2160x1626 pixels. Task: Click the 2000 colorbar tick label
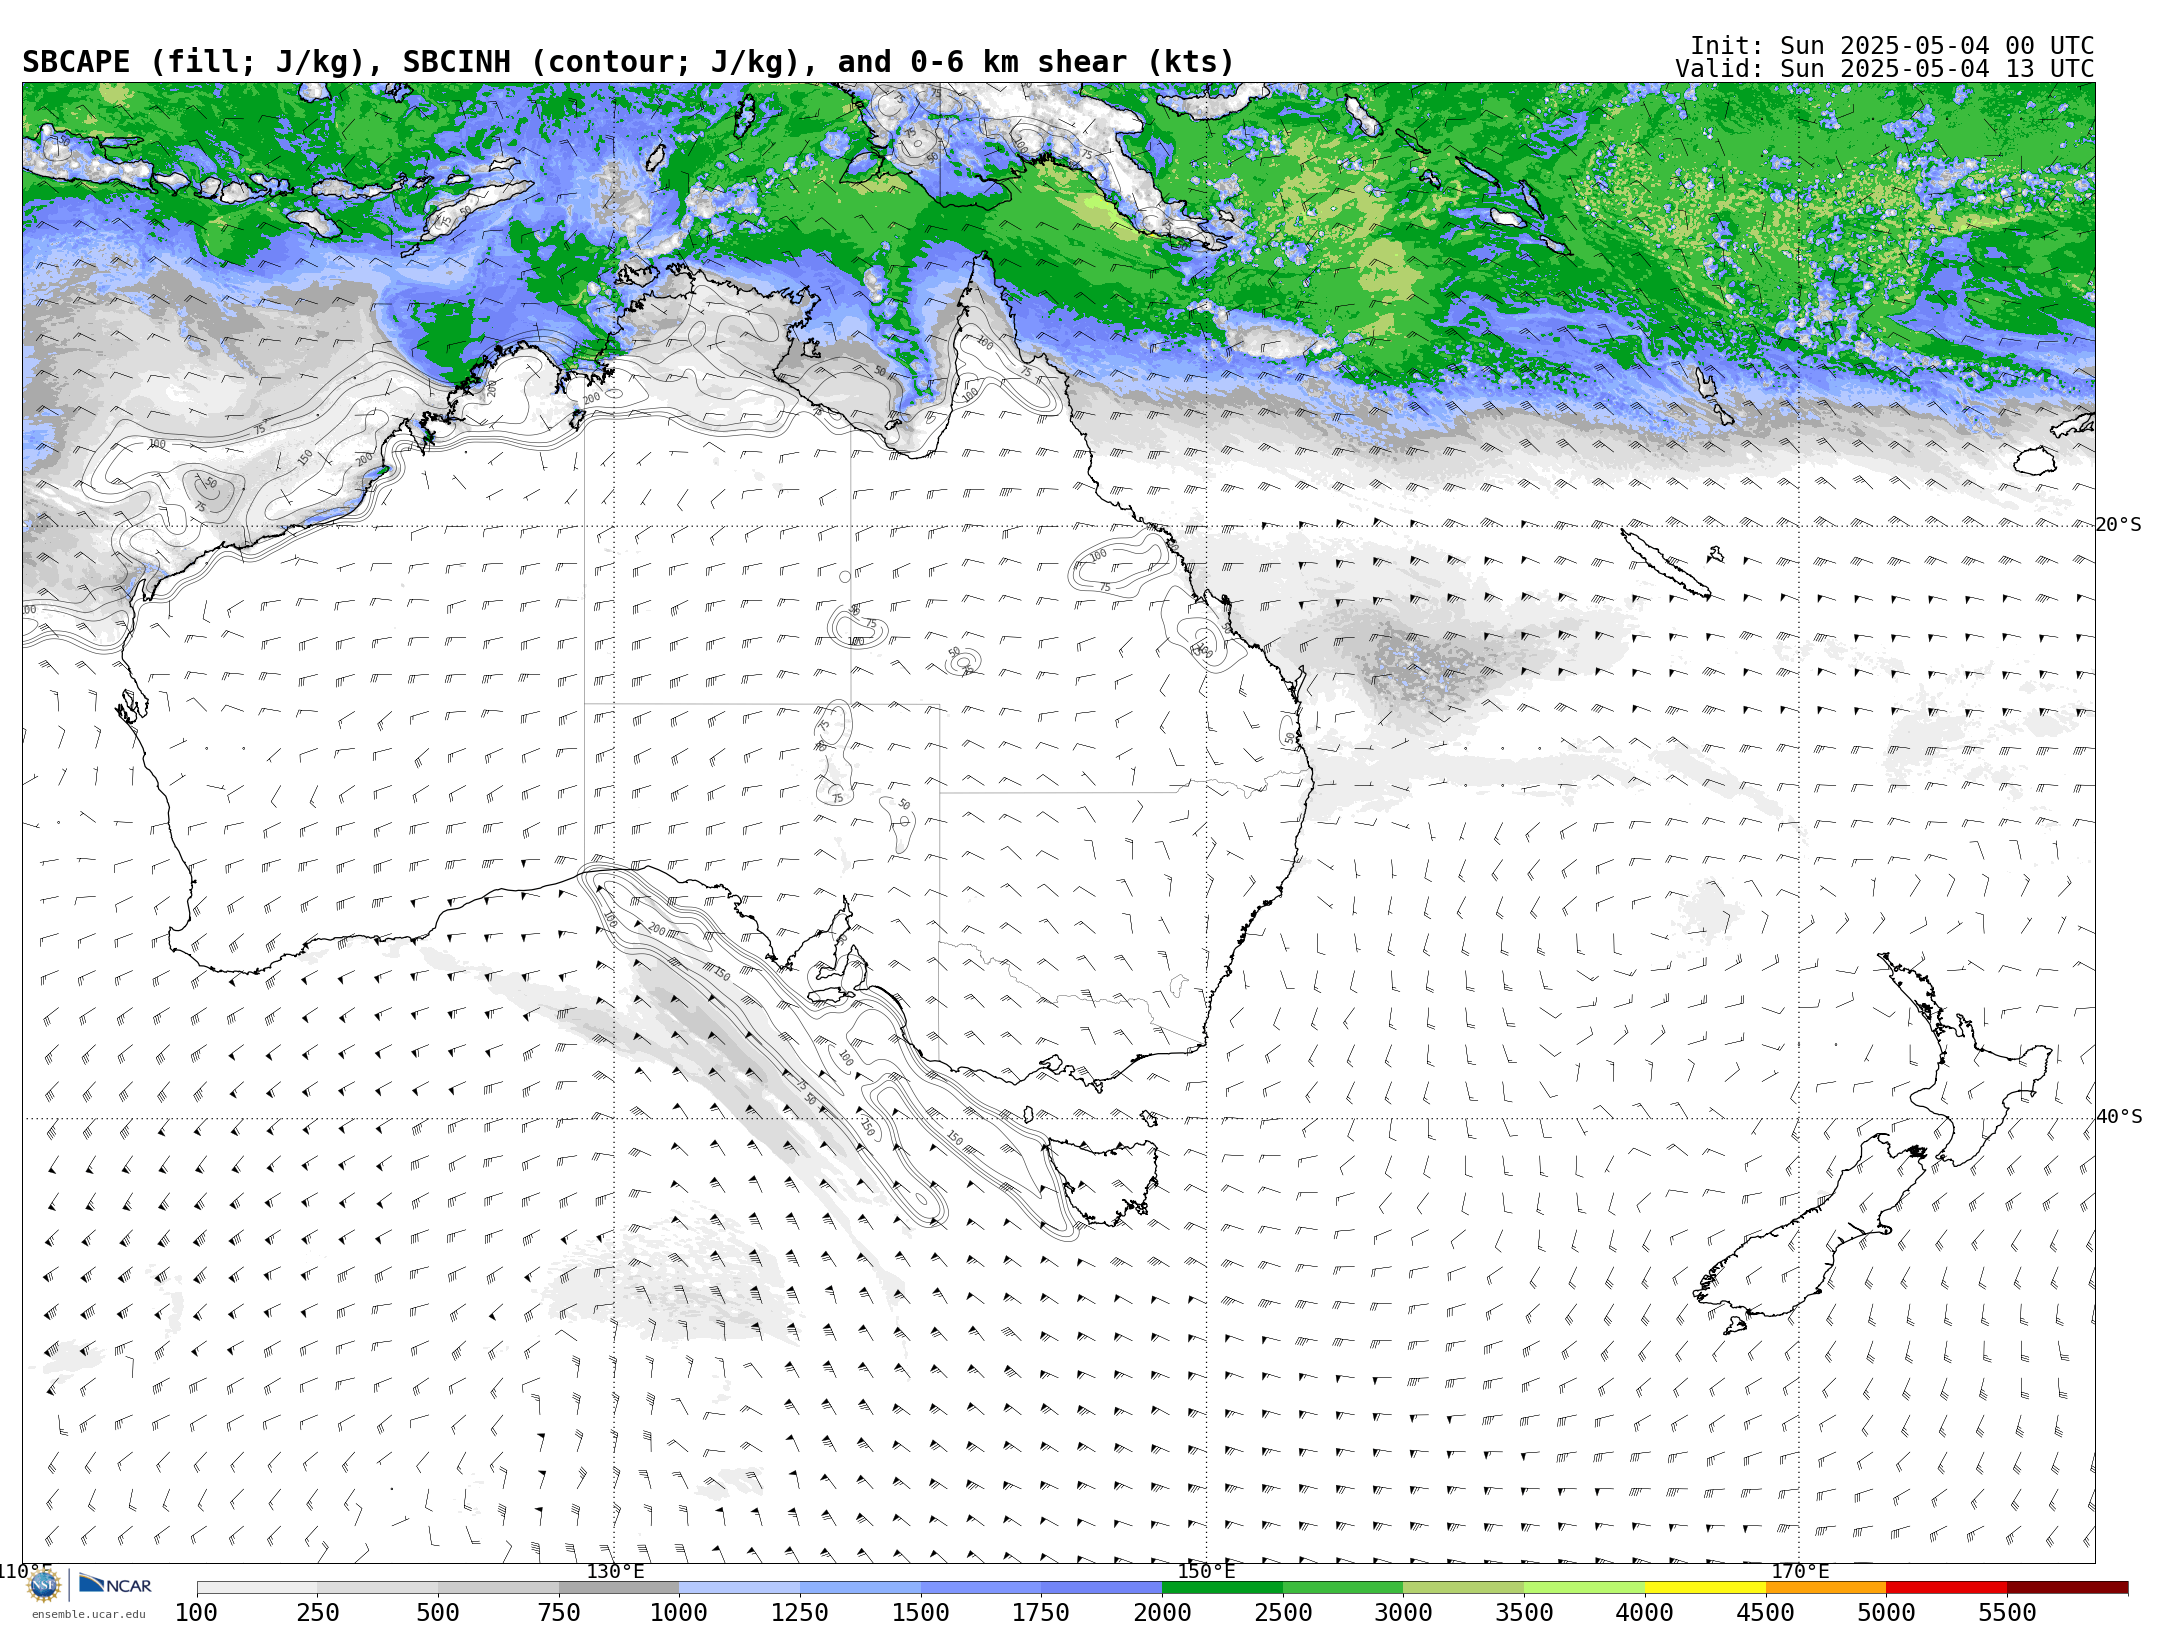[1162, 1612]
